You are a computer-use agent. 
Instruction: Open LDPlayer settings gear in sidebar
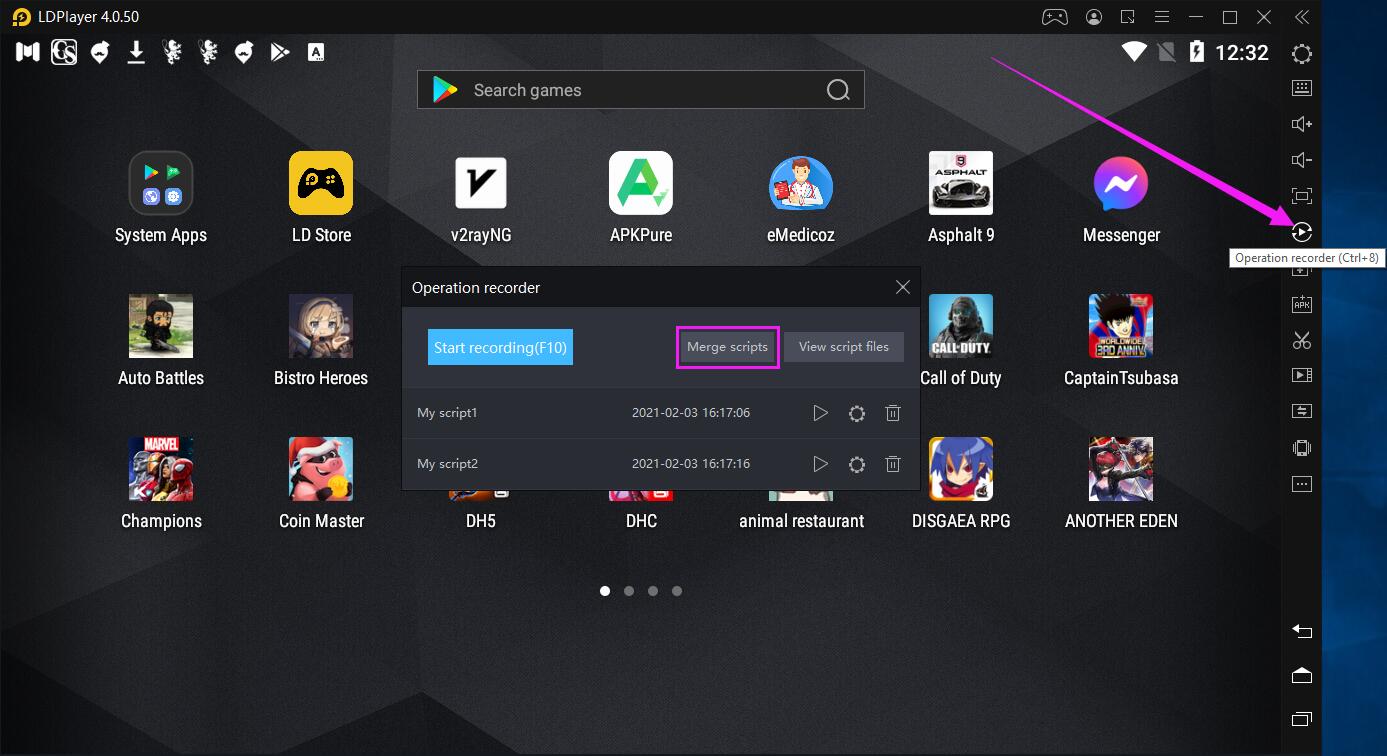click(x=1301, y=54)
